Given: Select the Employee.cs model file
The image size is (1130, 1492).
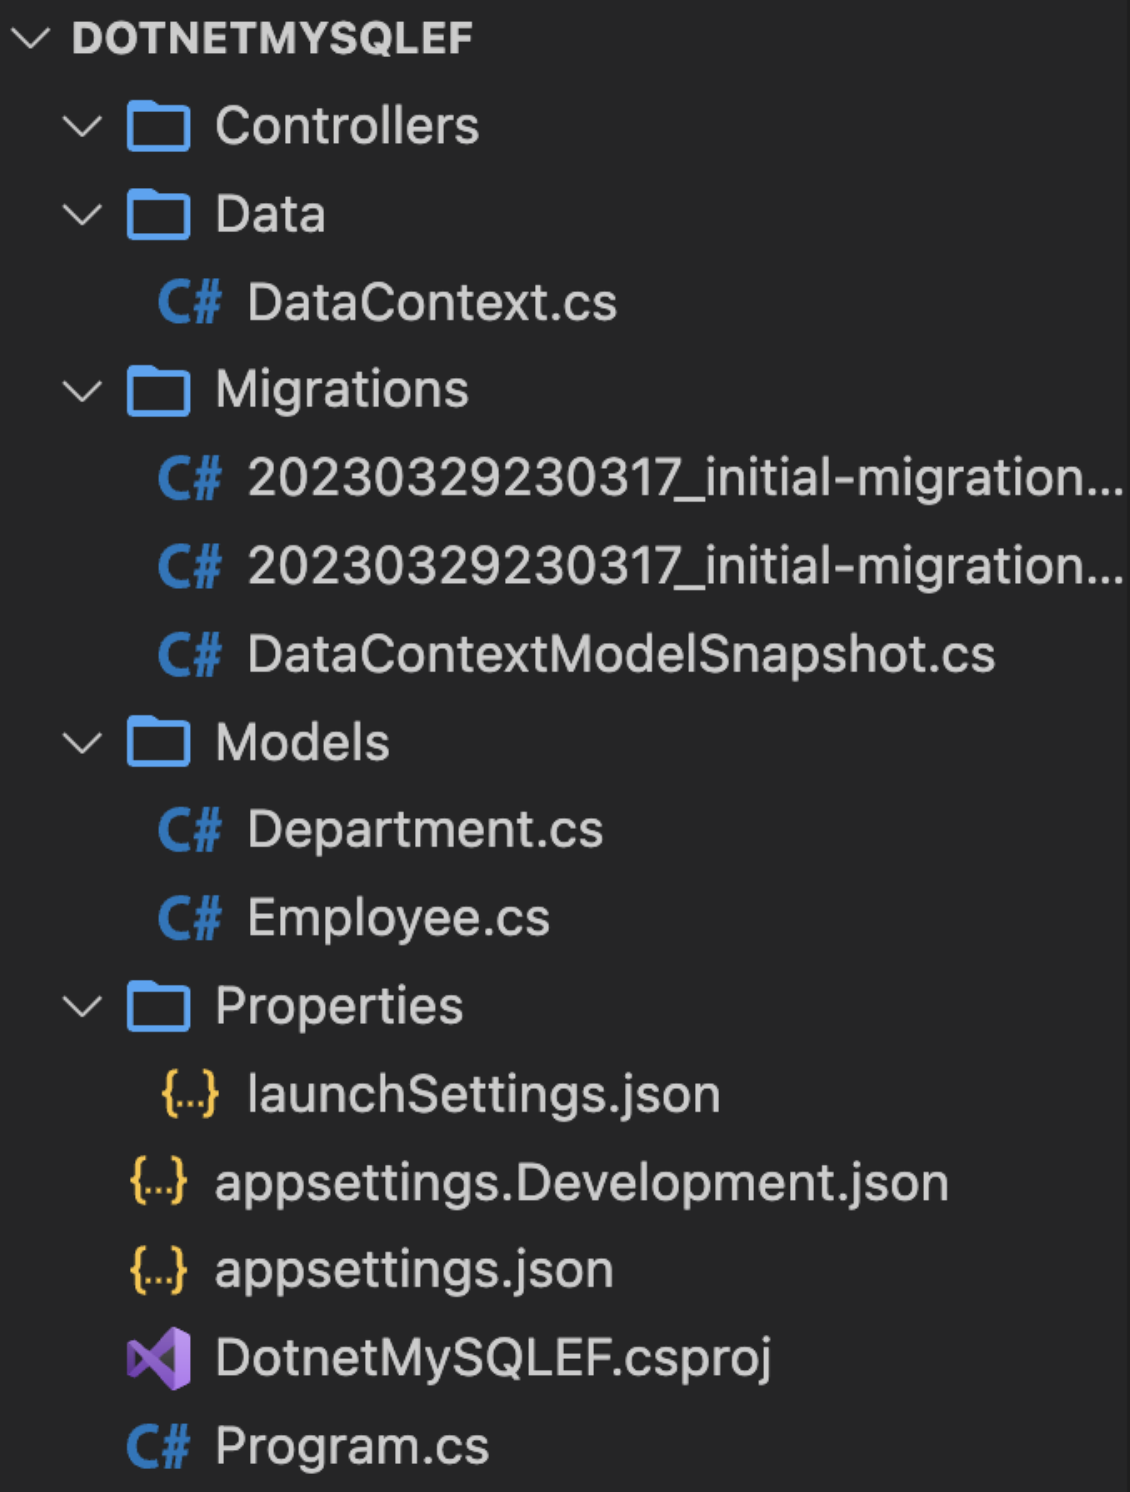Looking at the screenshot, I should (398, 918).
